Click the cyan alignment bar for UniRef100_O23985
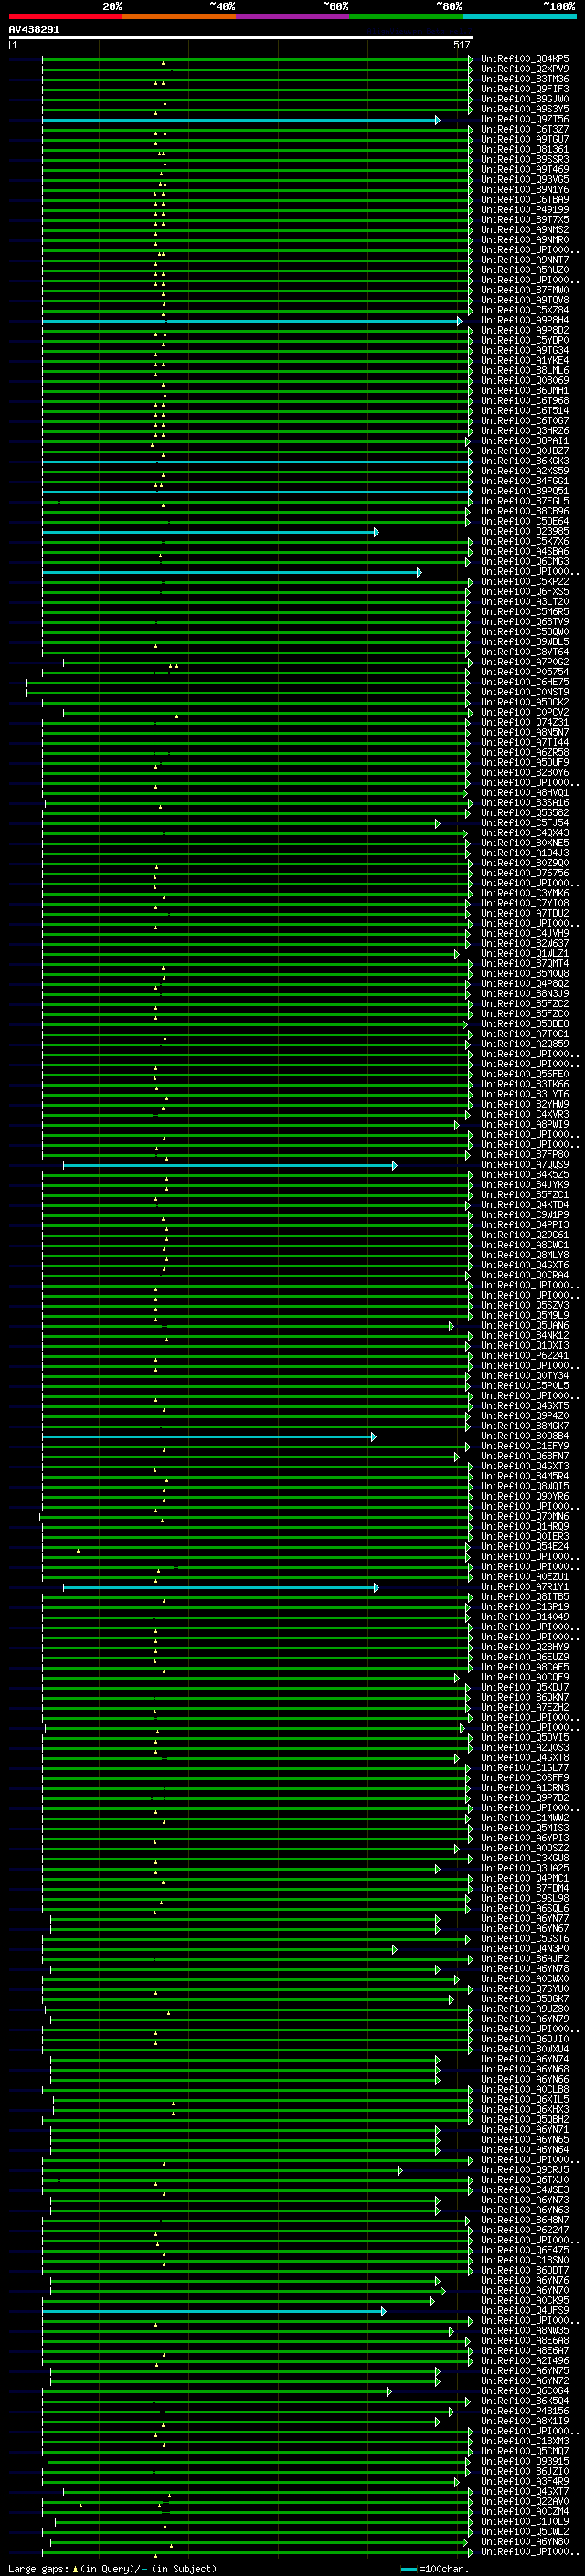The image size is (585, 2576). click(210, 532)
